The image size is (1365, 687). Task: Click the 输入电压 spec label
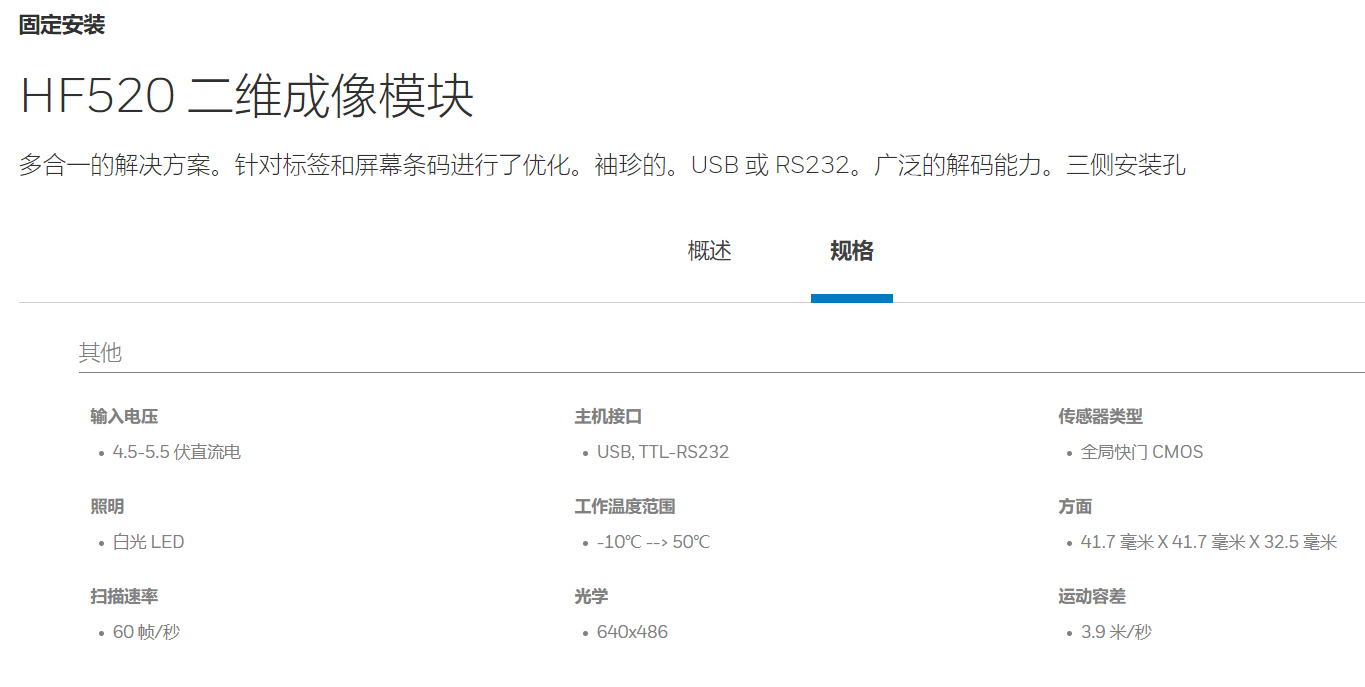click(x=124, y=417)
